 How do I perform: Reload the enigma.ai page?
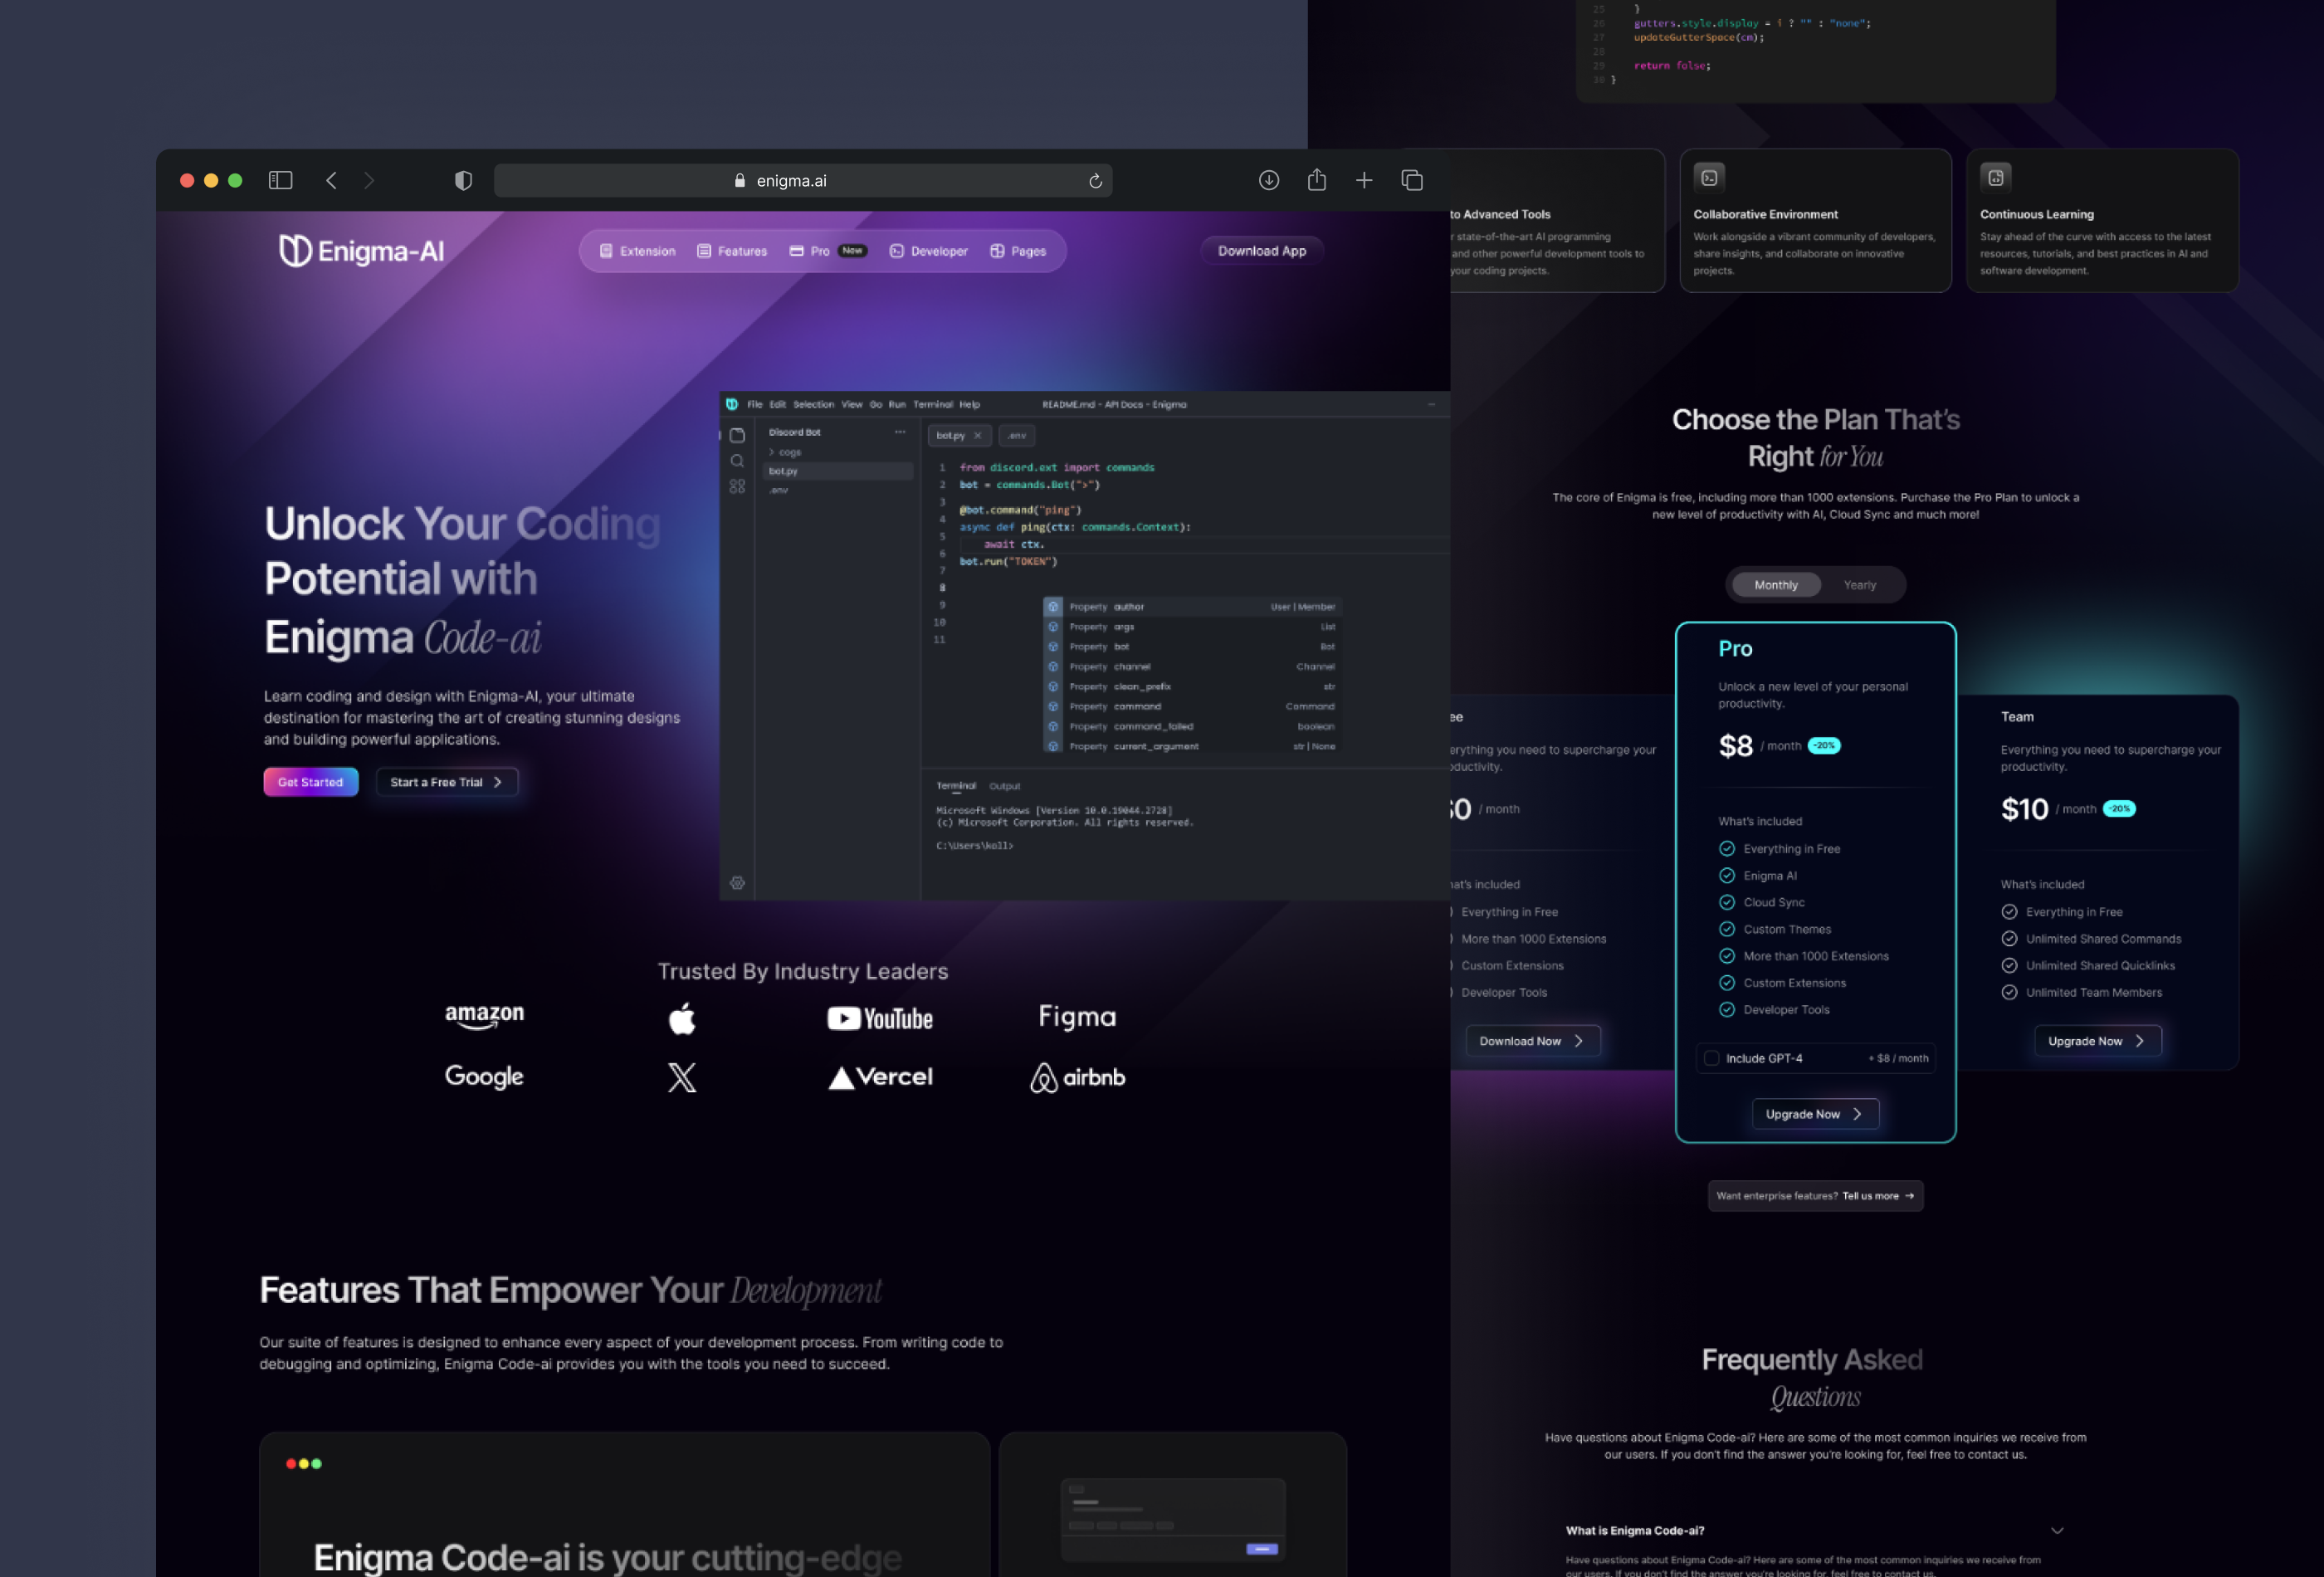click(x=1095, y=181)
